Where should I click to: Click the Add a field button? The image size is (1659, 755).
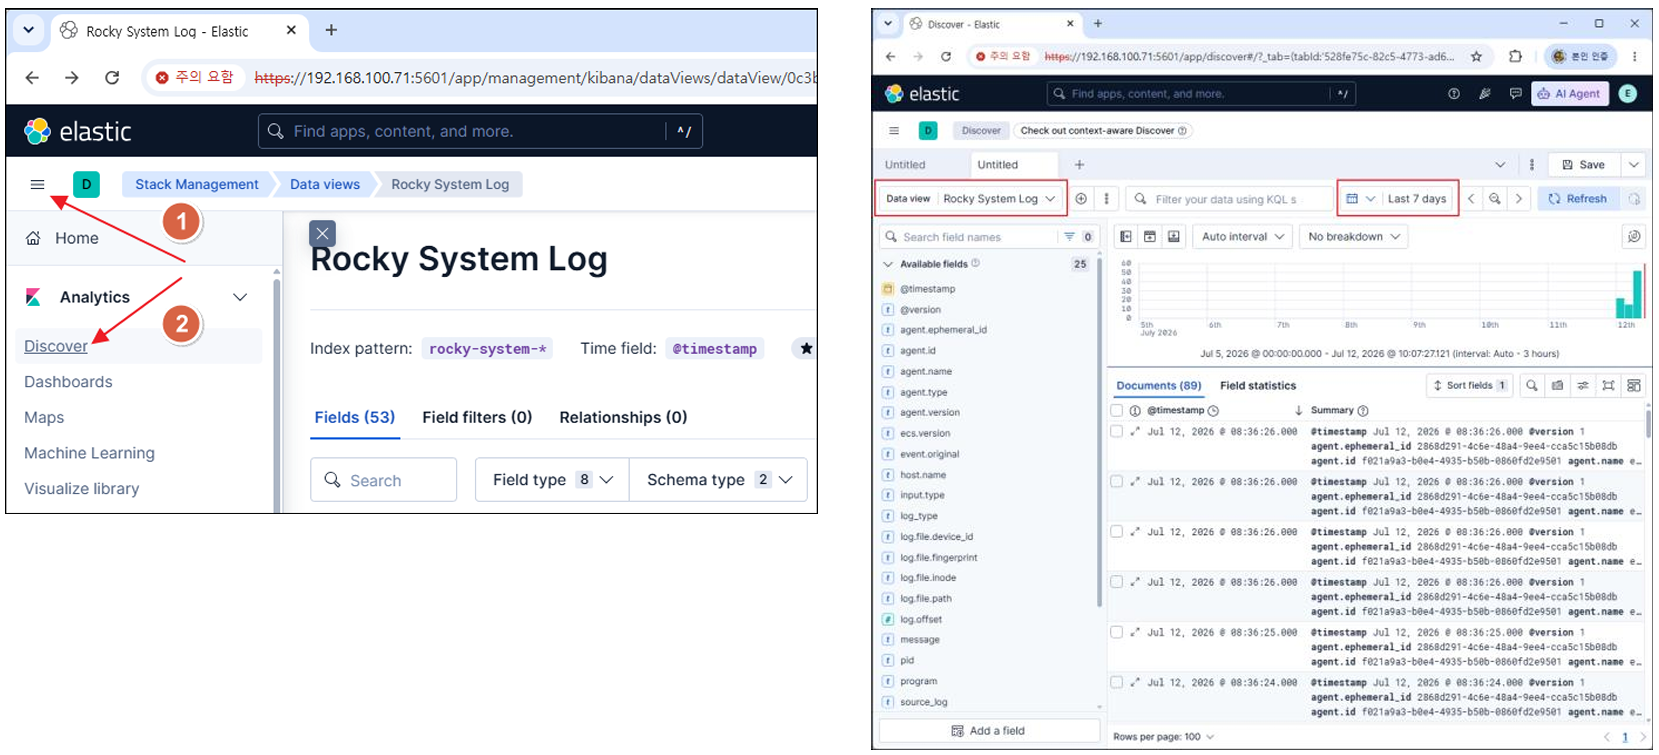click(989, 731)
